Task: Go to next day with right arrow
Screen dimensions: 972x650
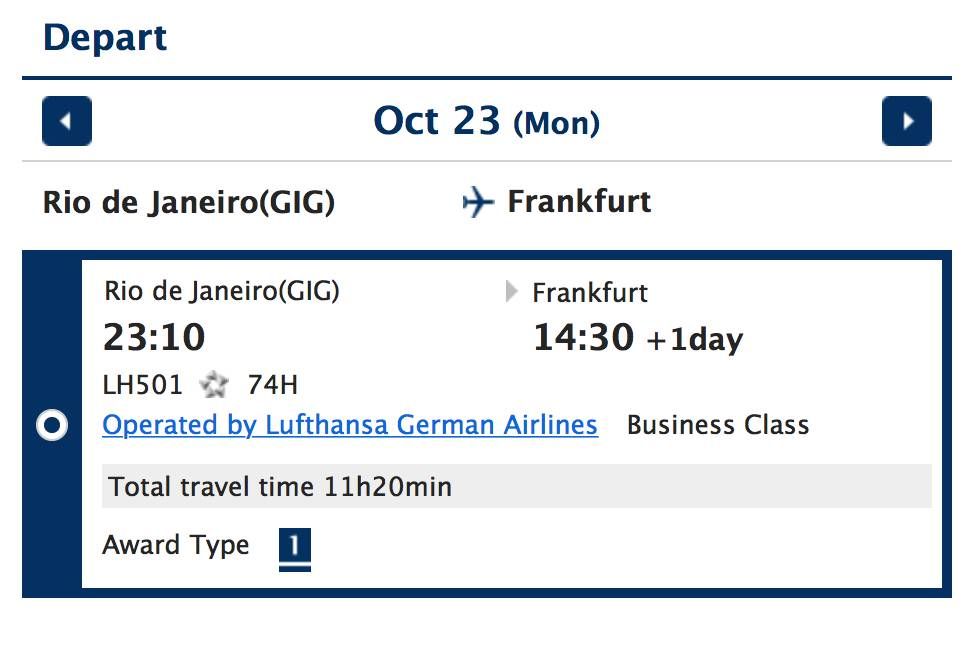Action: (906, 121)
